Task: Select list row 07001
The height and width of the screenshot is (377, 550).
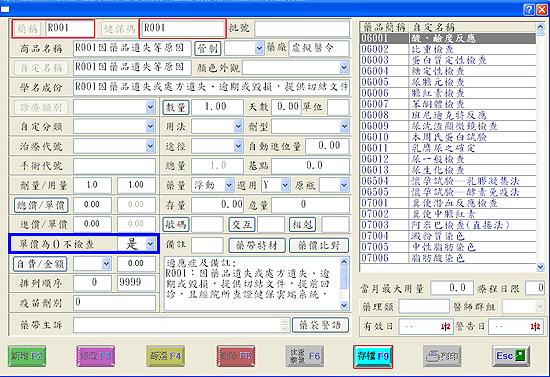Action: coord(448,203)
